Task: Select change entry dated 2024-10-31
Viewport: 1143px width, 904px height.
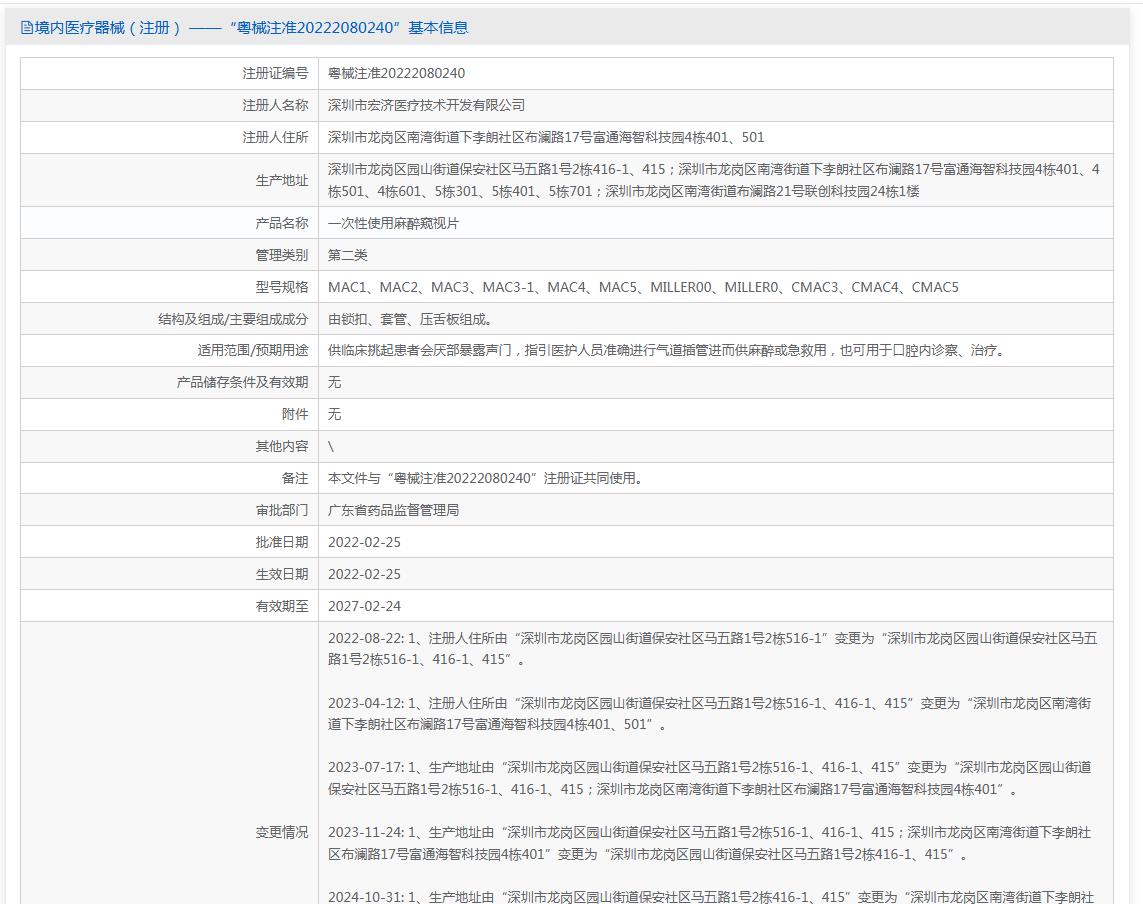Action: tap(711, 897)
